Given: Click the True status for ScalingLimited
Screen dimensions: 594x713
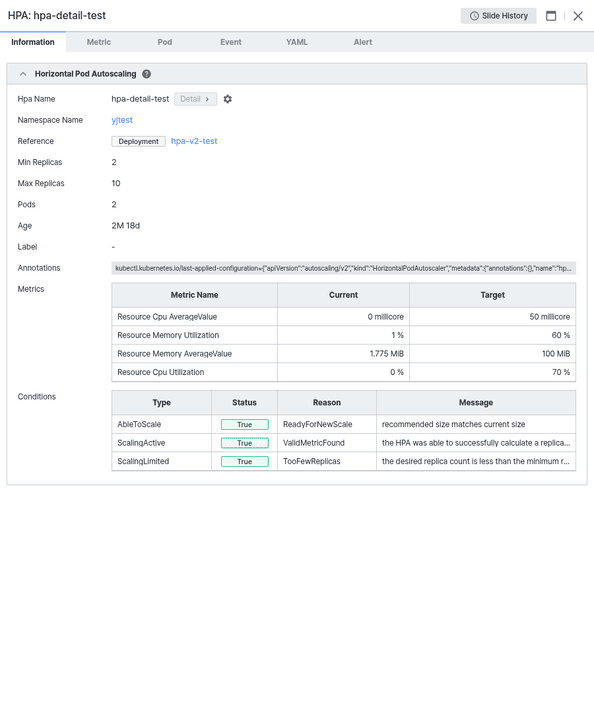Looking at the screenshot, I should pyautogui.click(x=245, y=462).
